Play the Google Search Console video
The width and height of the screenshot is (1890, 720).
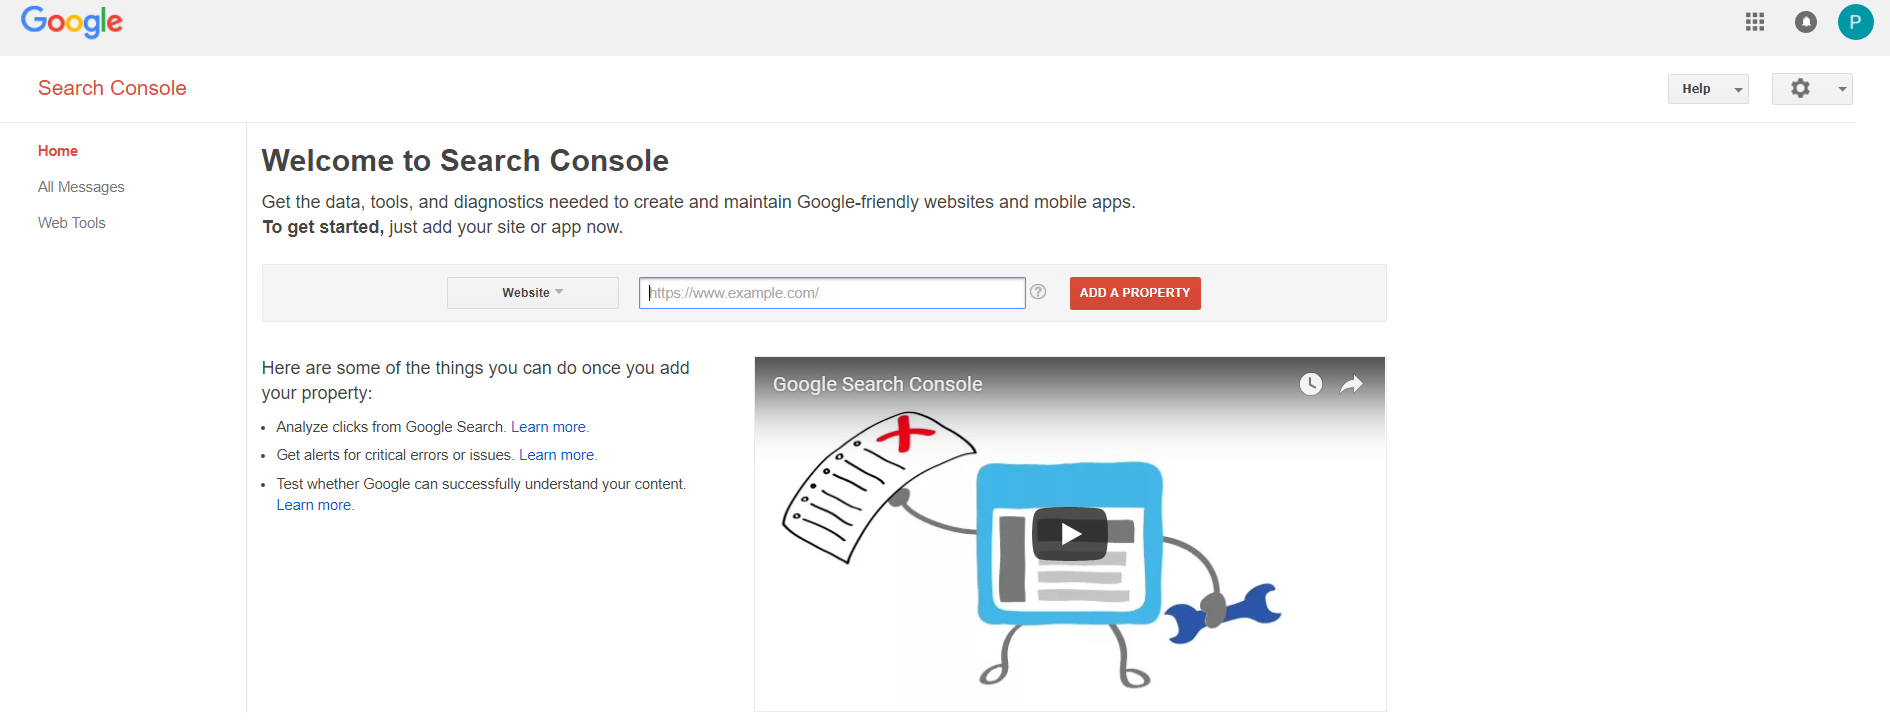coord(1070,534)
